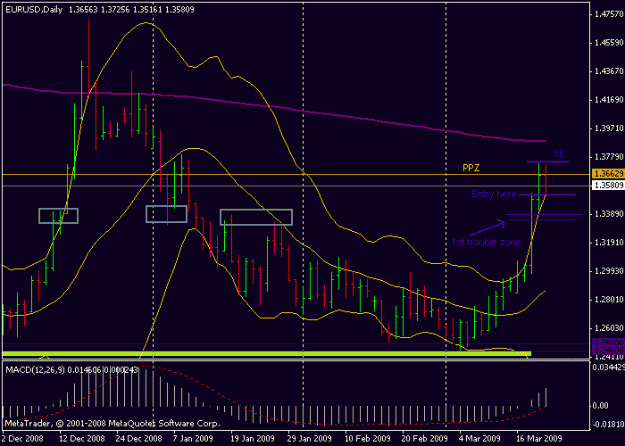Click the 1.37790 price axis label
This screenshot has width=625, height=446.
(608, 157)
